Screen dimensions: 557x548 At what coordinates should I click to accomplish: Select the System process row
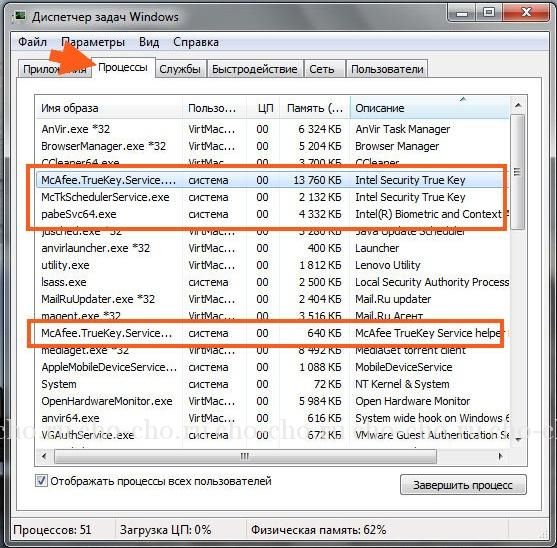coord(272,384)
